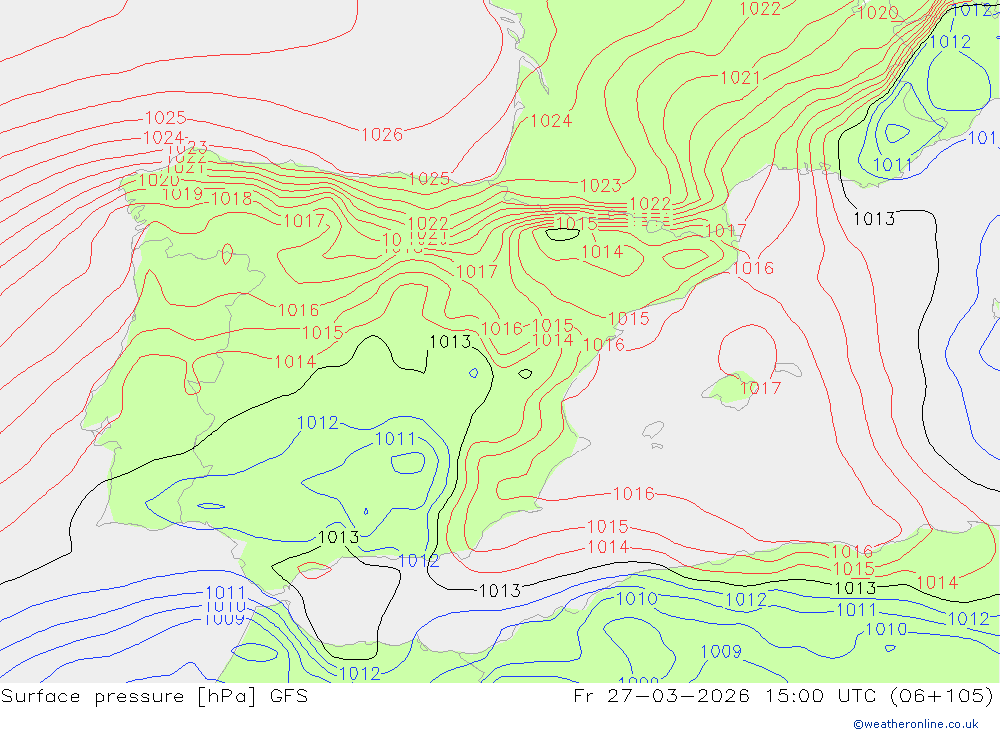Click the 1021 isobar label in southern France
The image size is (1000, 733).
tap(740, 78)
